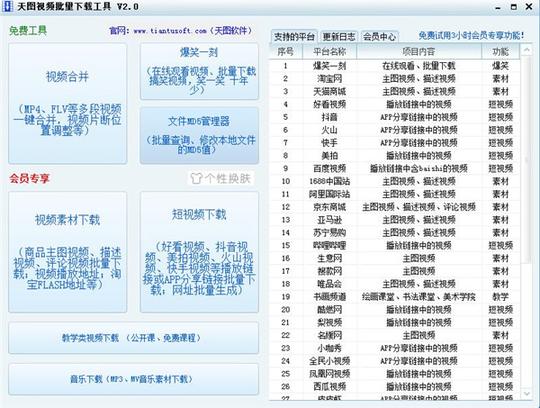The width and height of the screenshot is (540, 408).
Task: Select the 全民小视频 row
Action: click(394, 361)
